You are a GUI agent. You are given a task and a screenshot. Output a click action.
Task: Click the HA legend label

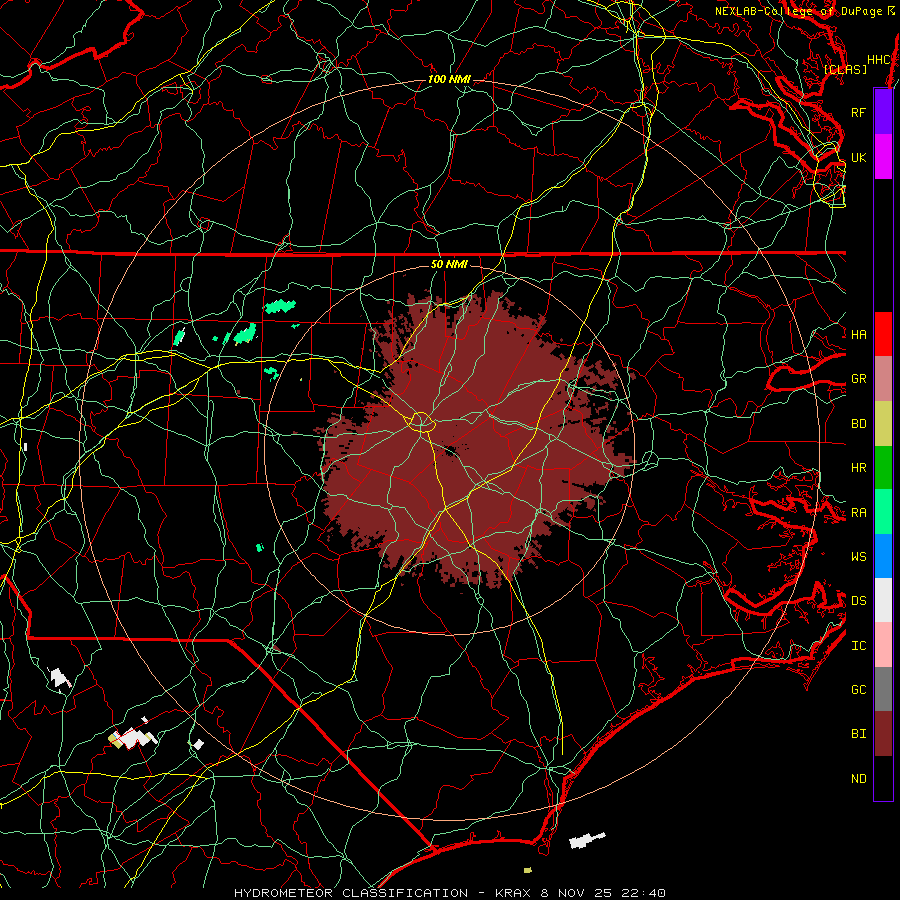[858, 334]
